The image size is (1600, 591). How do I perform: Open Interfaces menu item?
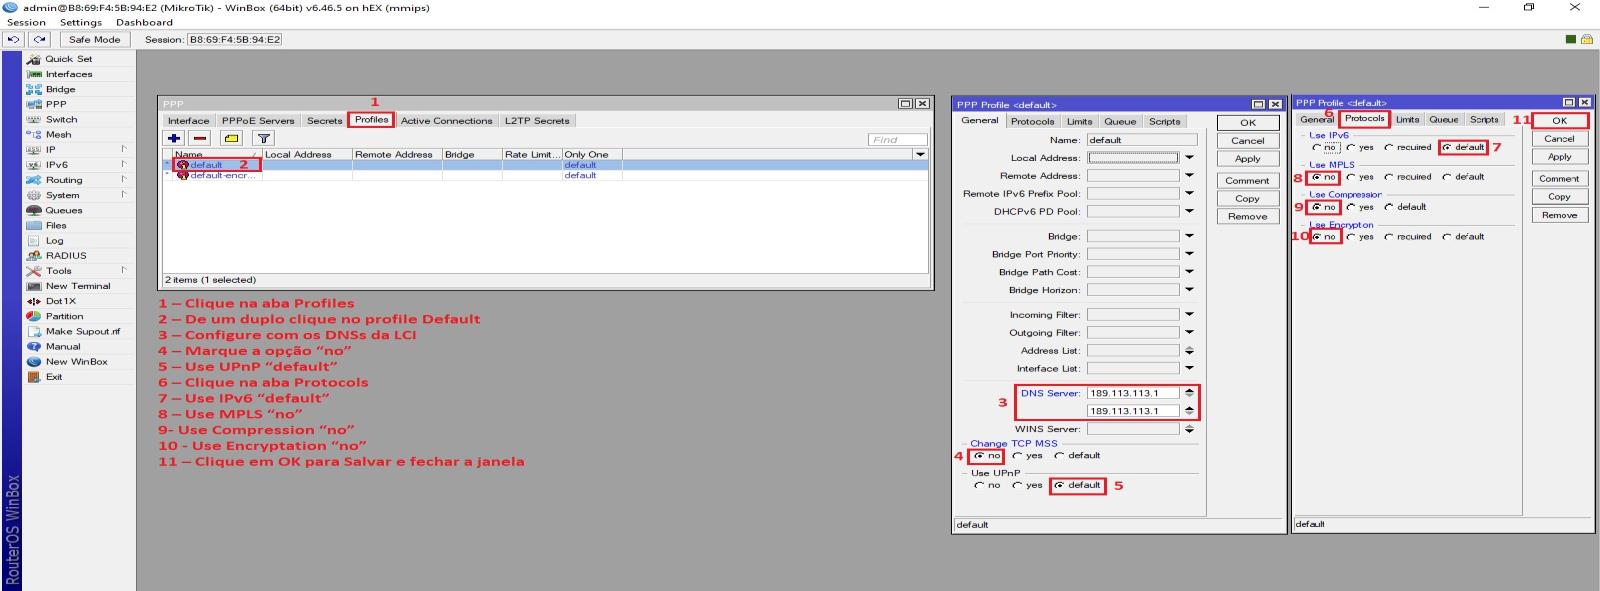tap(68, 74)
